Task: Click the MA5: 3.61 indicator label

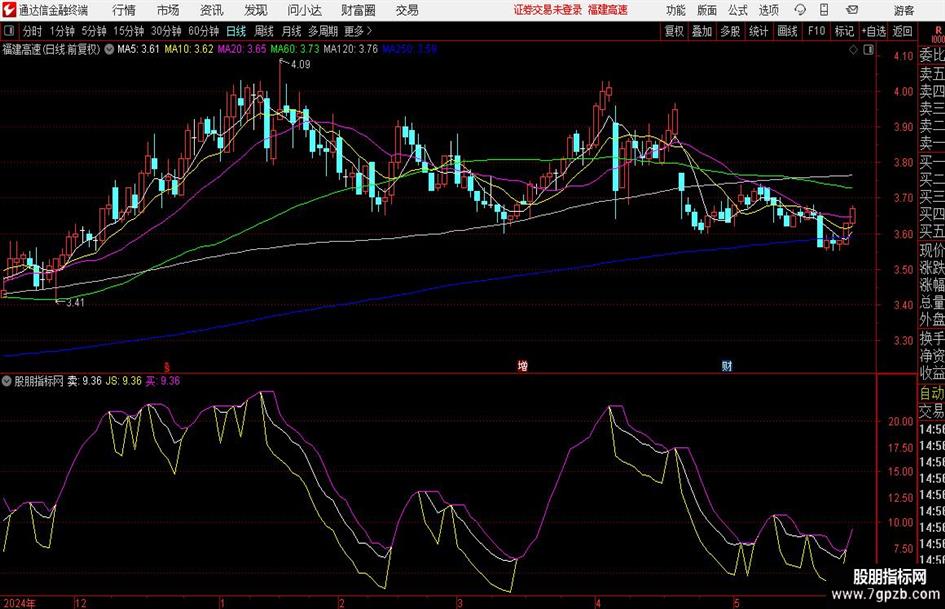Action: tap(139, 49)
